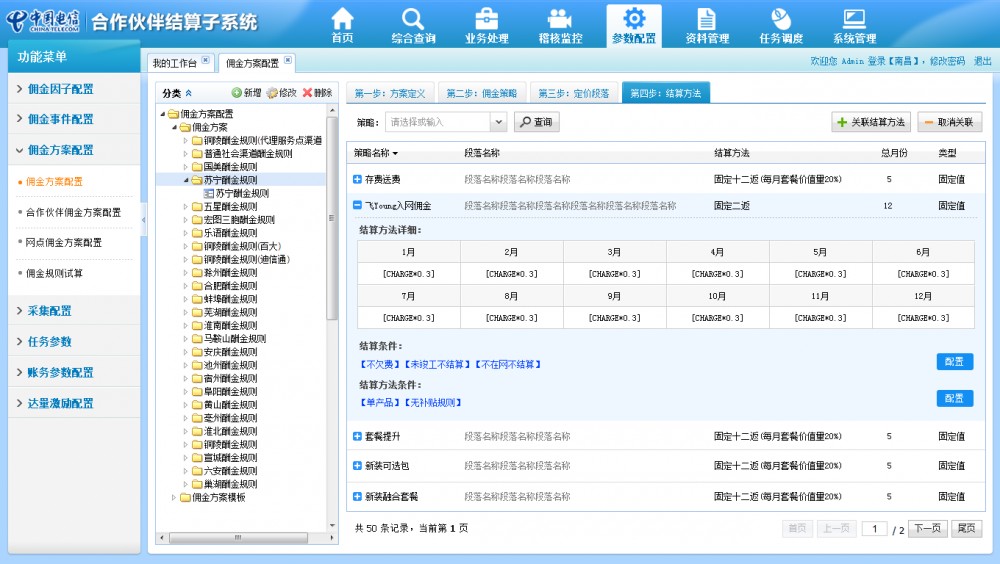
Task: Select 网点佣金方案配置 menu item
Action: pyautogui.click(x=63, y=242)
